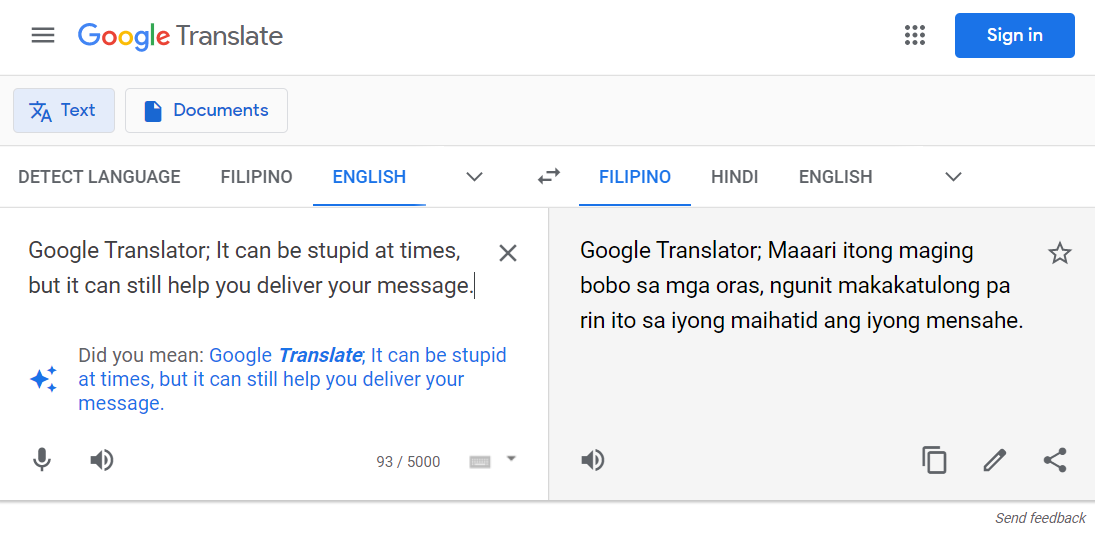Screen dimensions: 1095x541
Task: Expand more source languages chevron
Action: 474,177
